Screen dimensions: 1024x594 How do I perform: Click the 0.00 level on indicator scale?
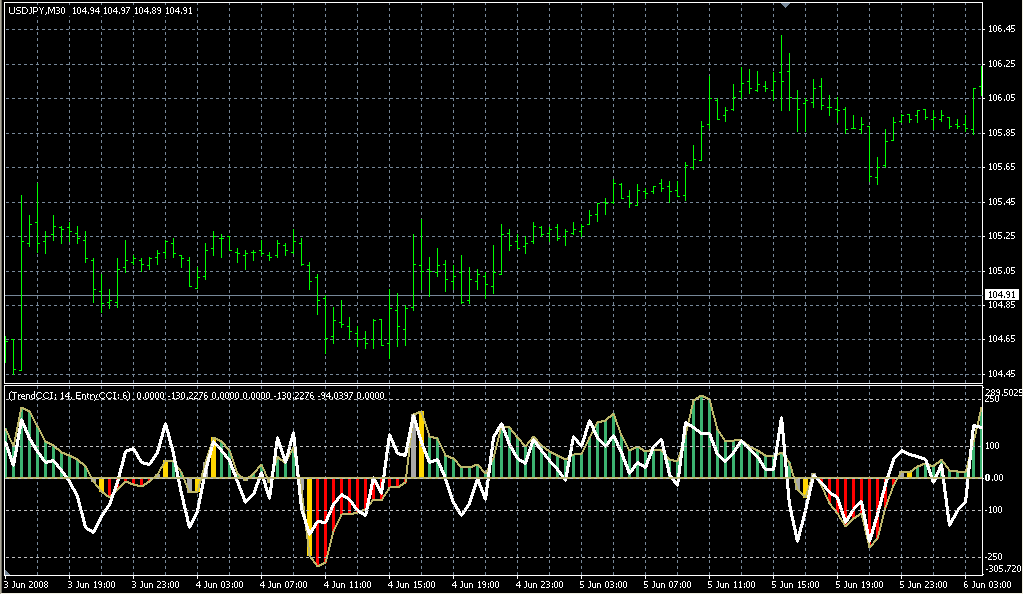click(996, 478)
